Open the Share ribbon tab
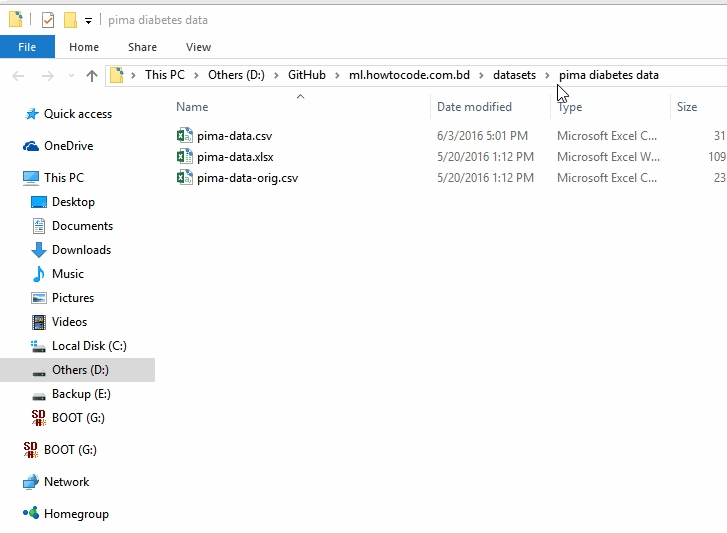Screen dimensions: 727x533 pos(142,47)
